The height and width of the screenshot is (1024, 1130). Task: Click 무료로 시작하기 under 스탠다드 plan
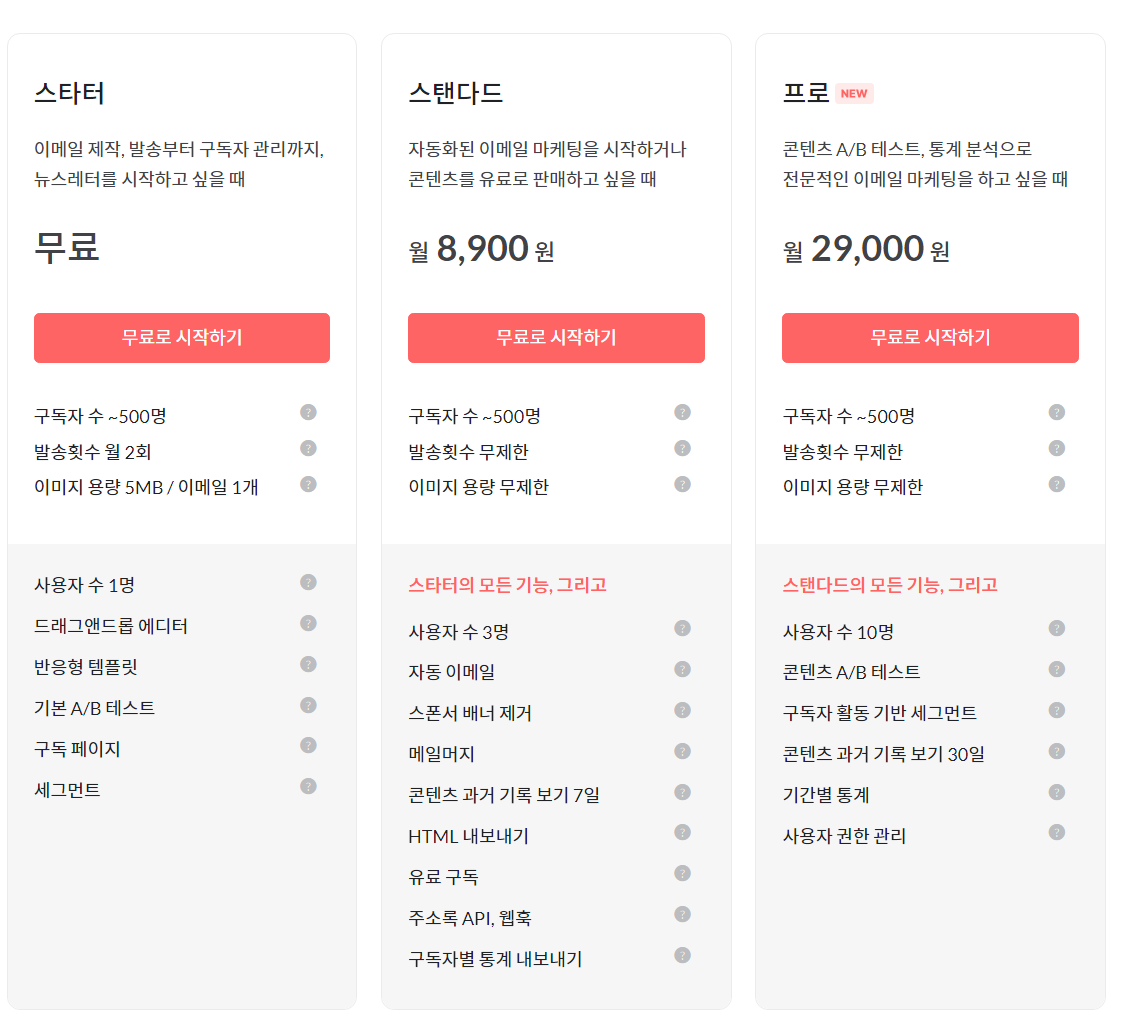coord(556,338)
